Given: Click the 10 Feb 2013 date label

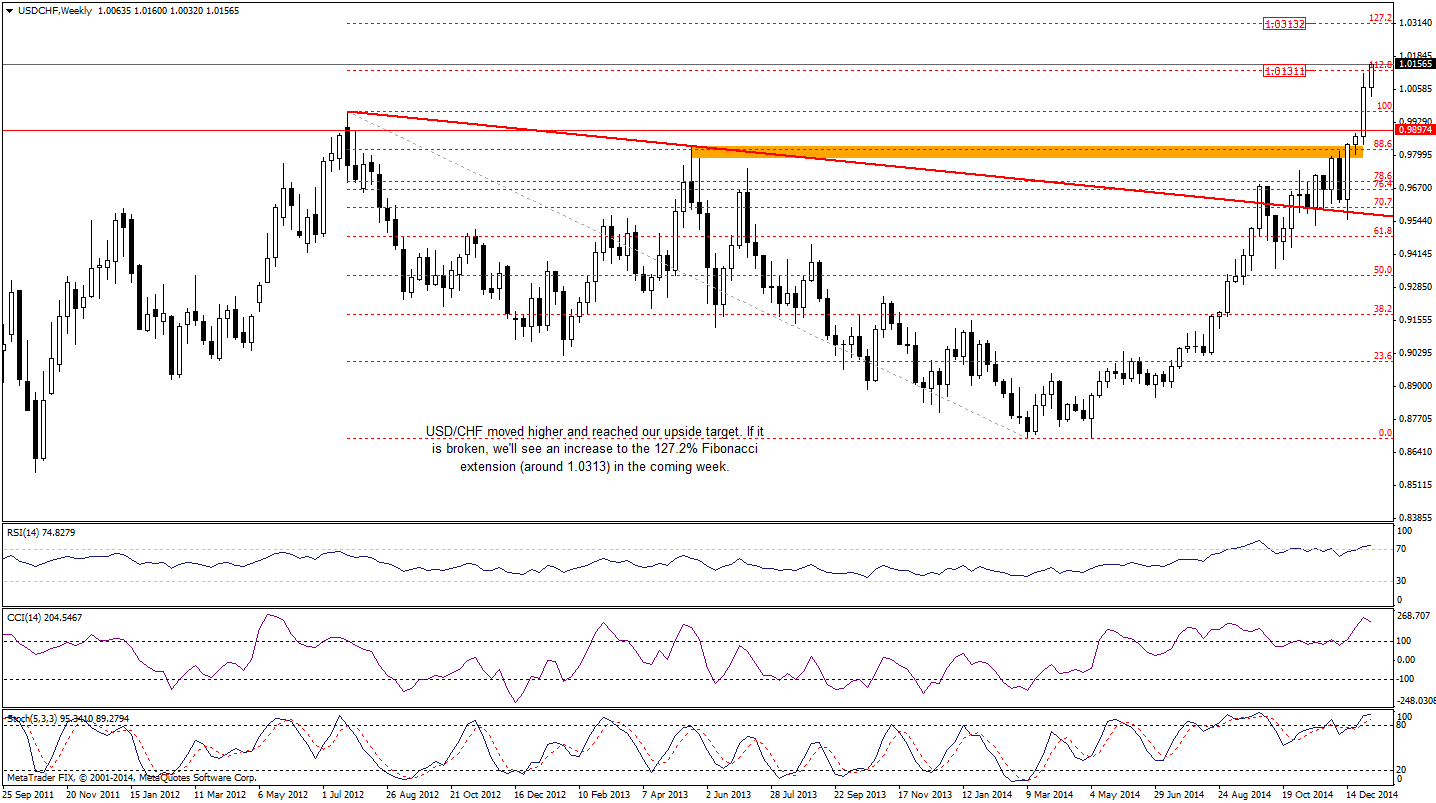Looking at the screenshot, I should [x=603, y=795].
